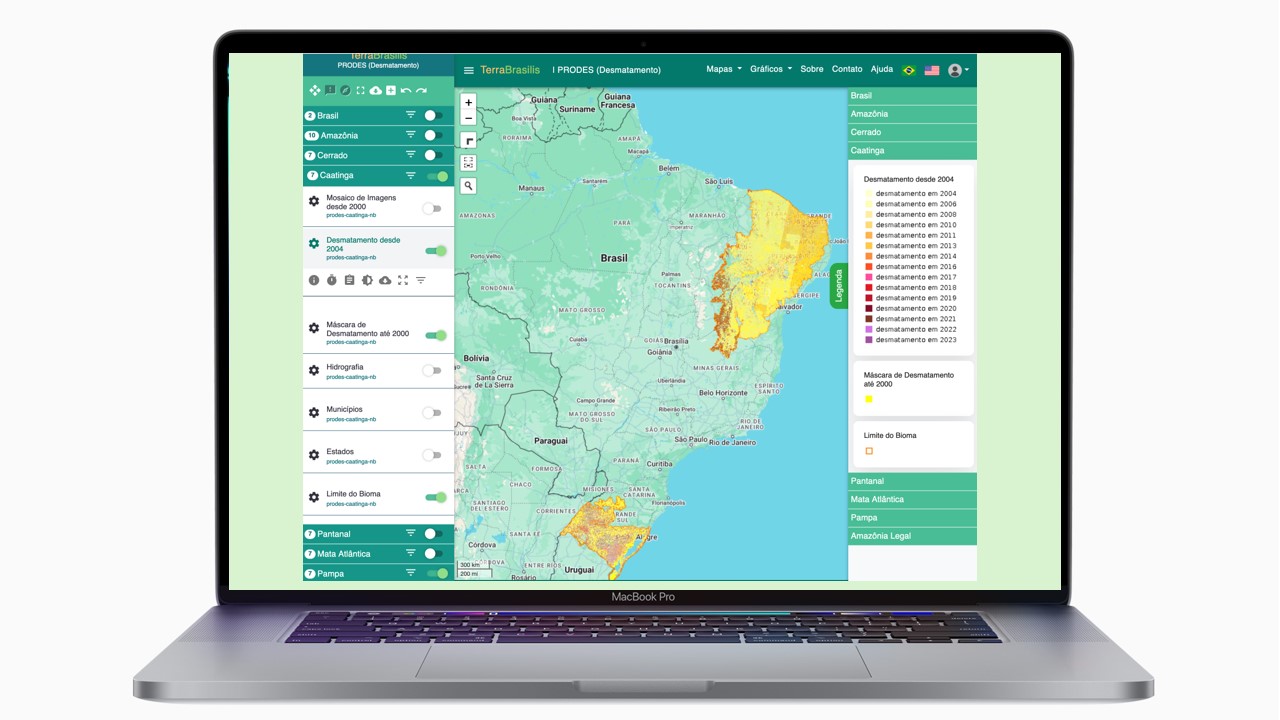
Task: Click the map search magnifier button
Action: [x=469, y=186]
